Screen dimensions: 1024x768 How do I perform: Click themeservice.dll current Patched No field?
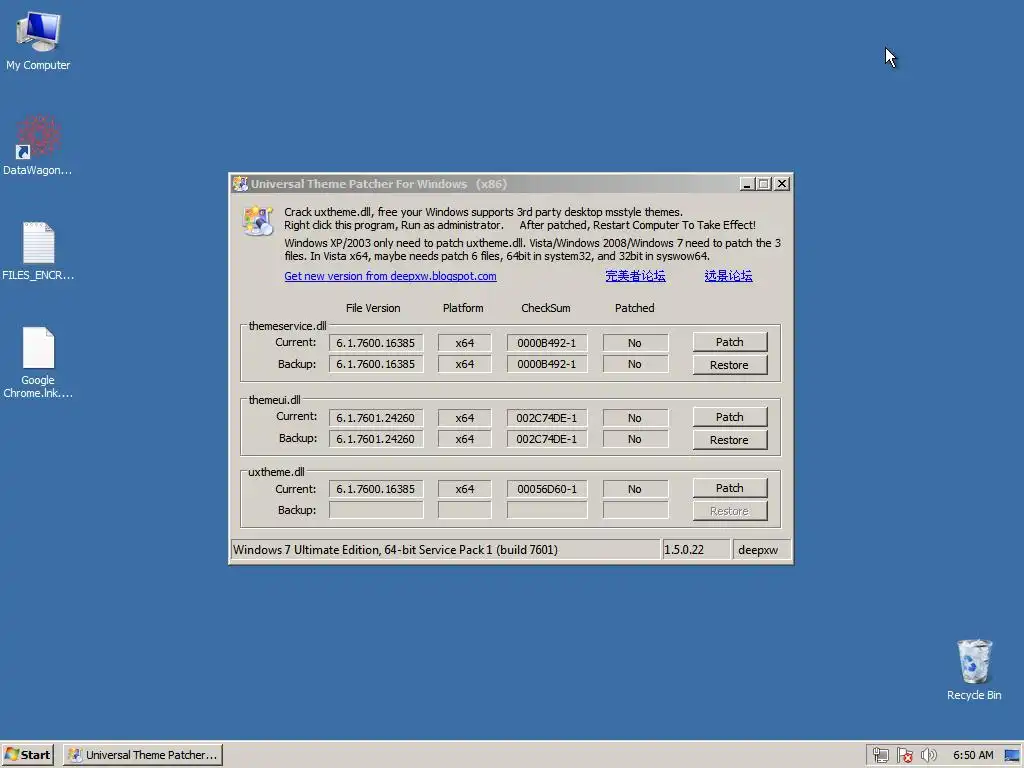pyautogui.click(x=635, y=343)
